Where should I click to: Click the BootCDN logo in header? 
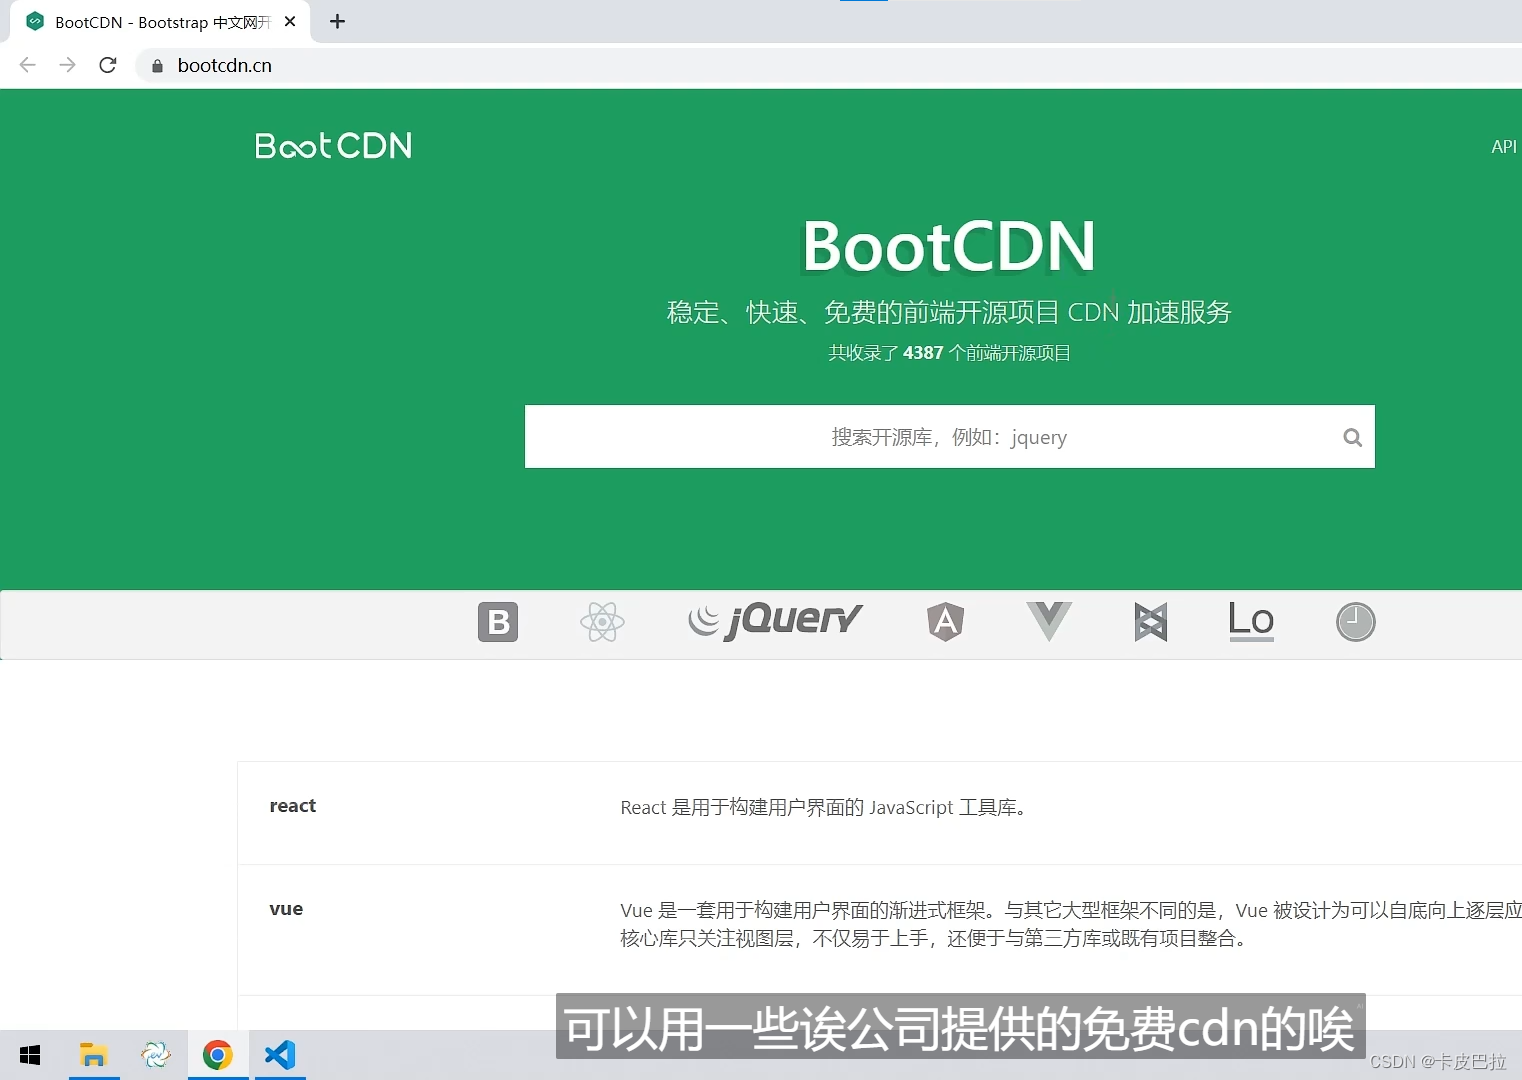[x=333, y=146]
